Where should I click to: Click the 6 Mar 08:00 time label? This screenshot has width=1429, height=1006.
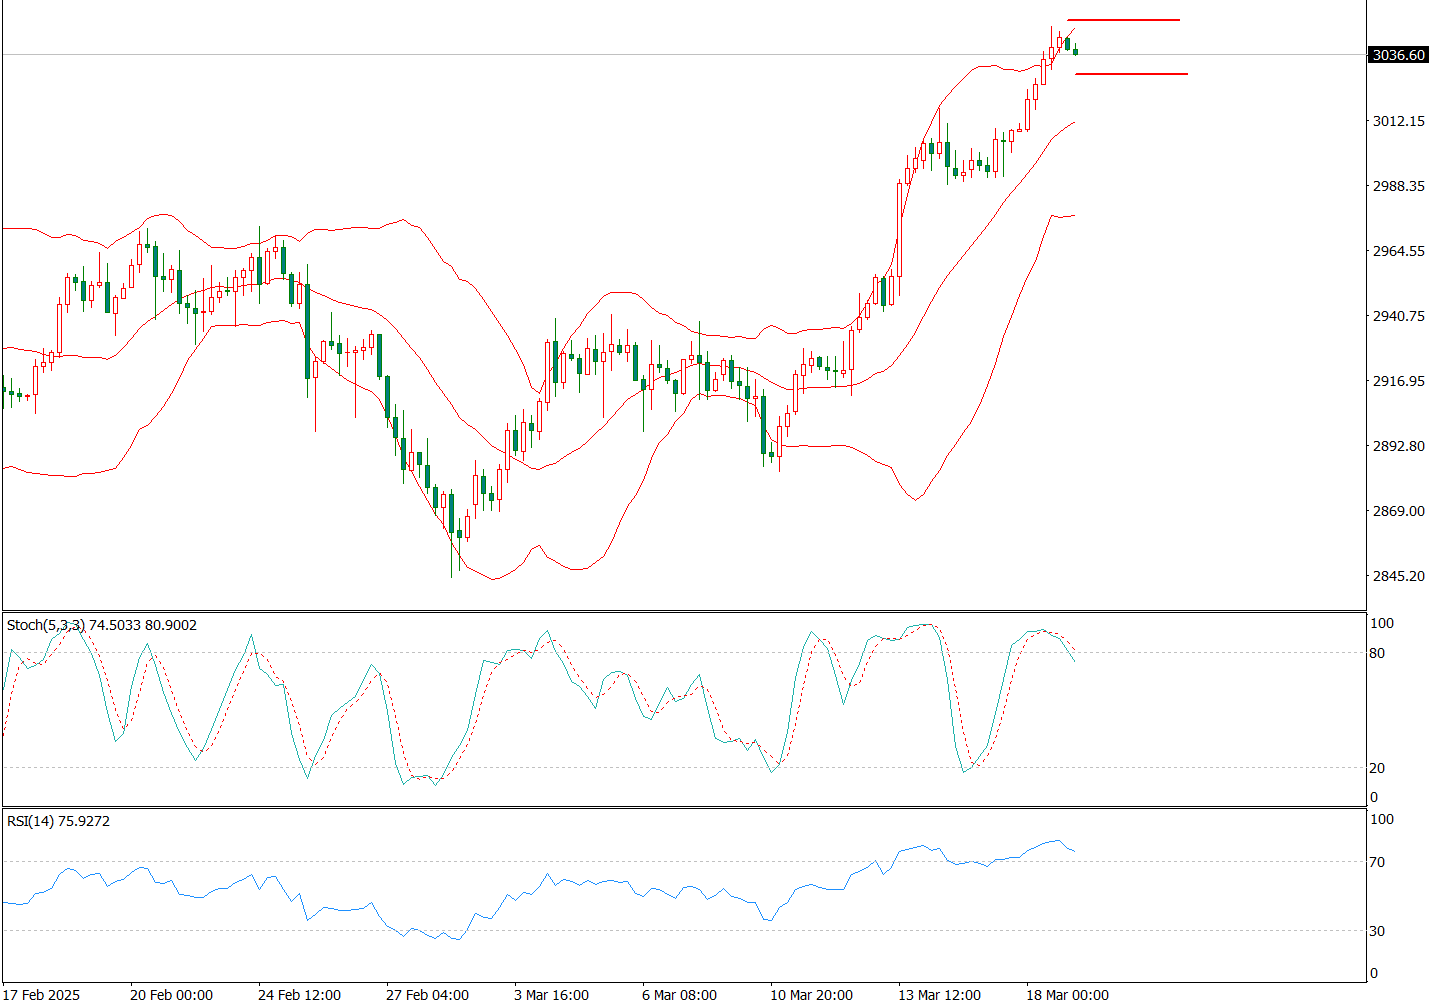pos(679,994)
